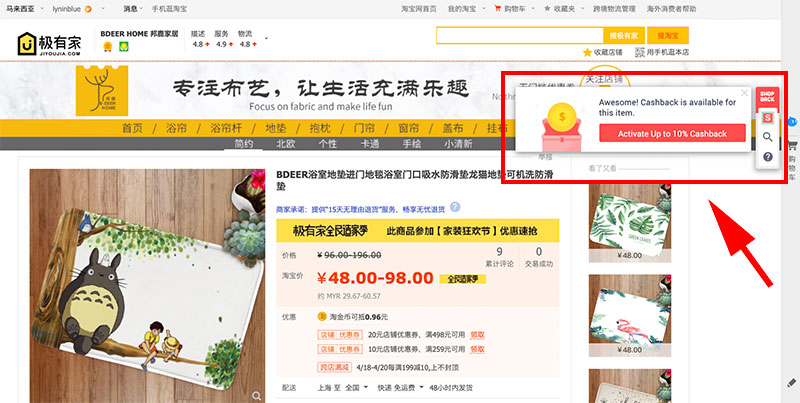Click the red ShopBack S icon

[767, 118]
